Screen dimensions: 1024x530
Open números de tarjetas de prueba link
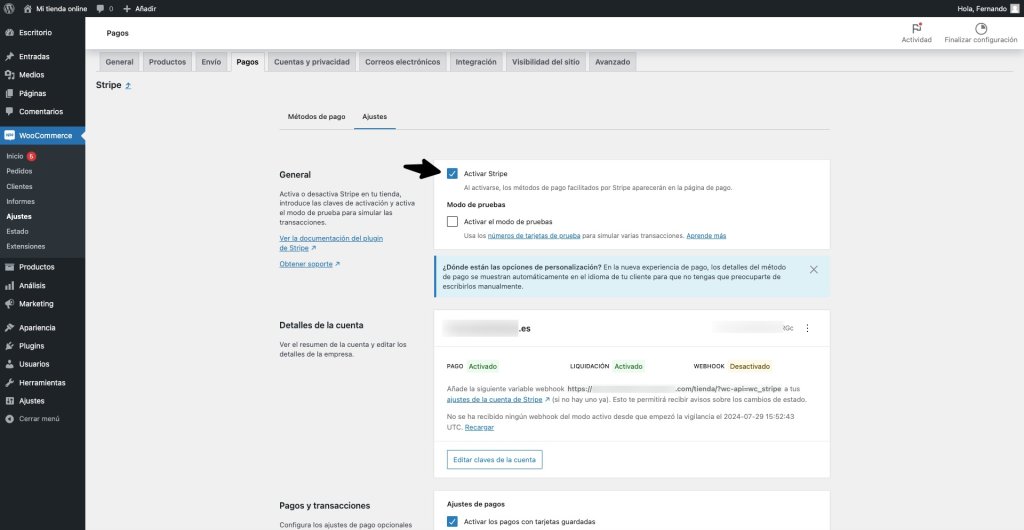(x=534, y=236)
